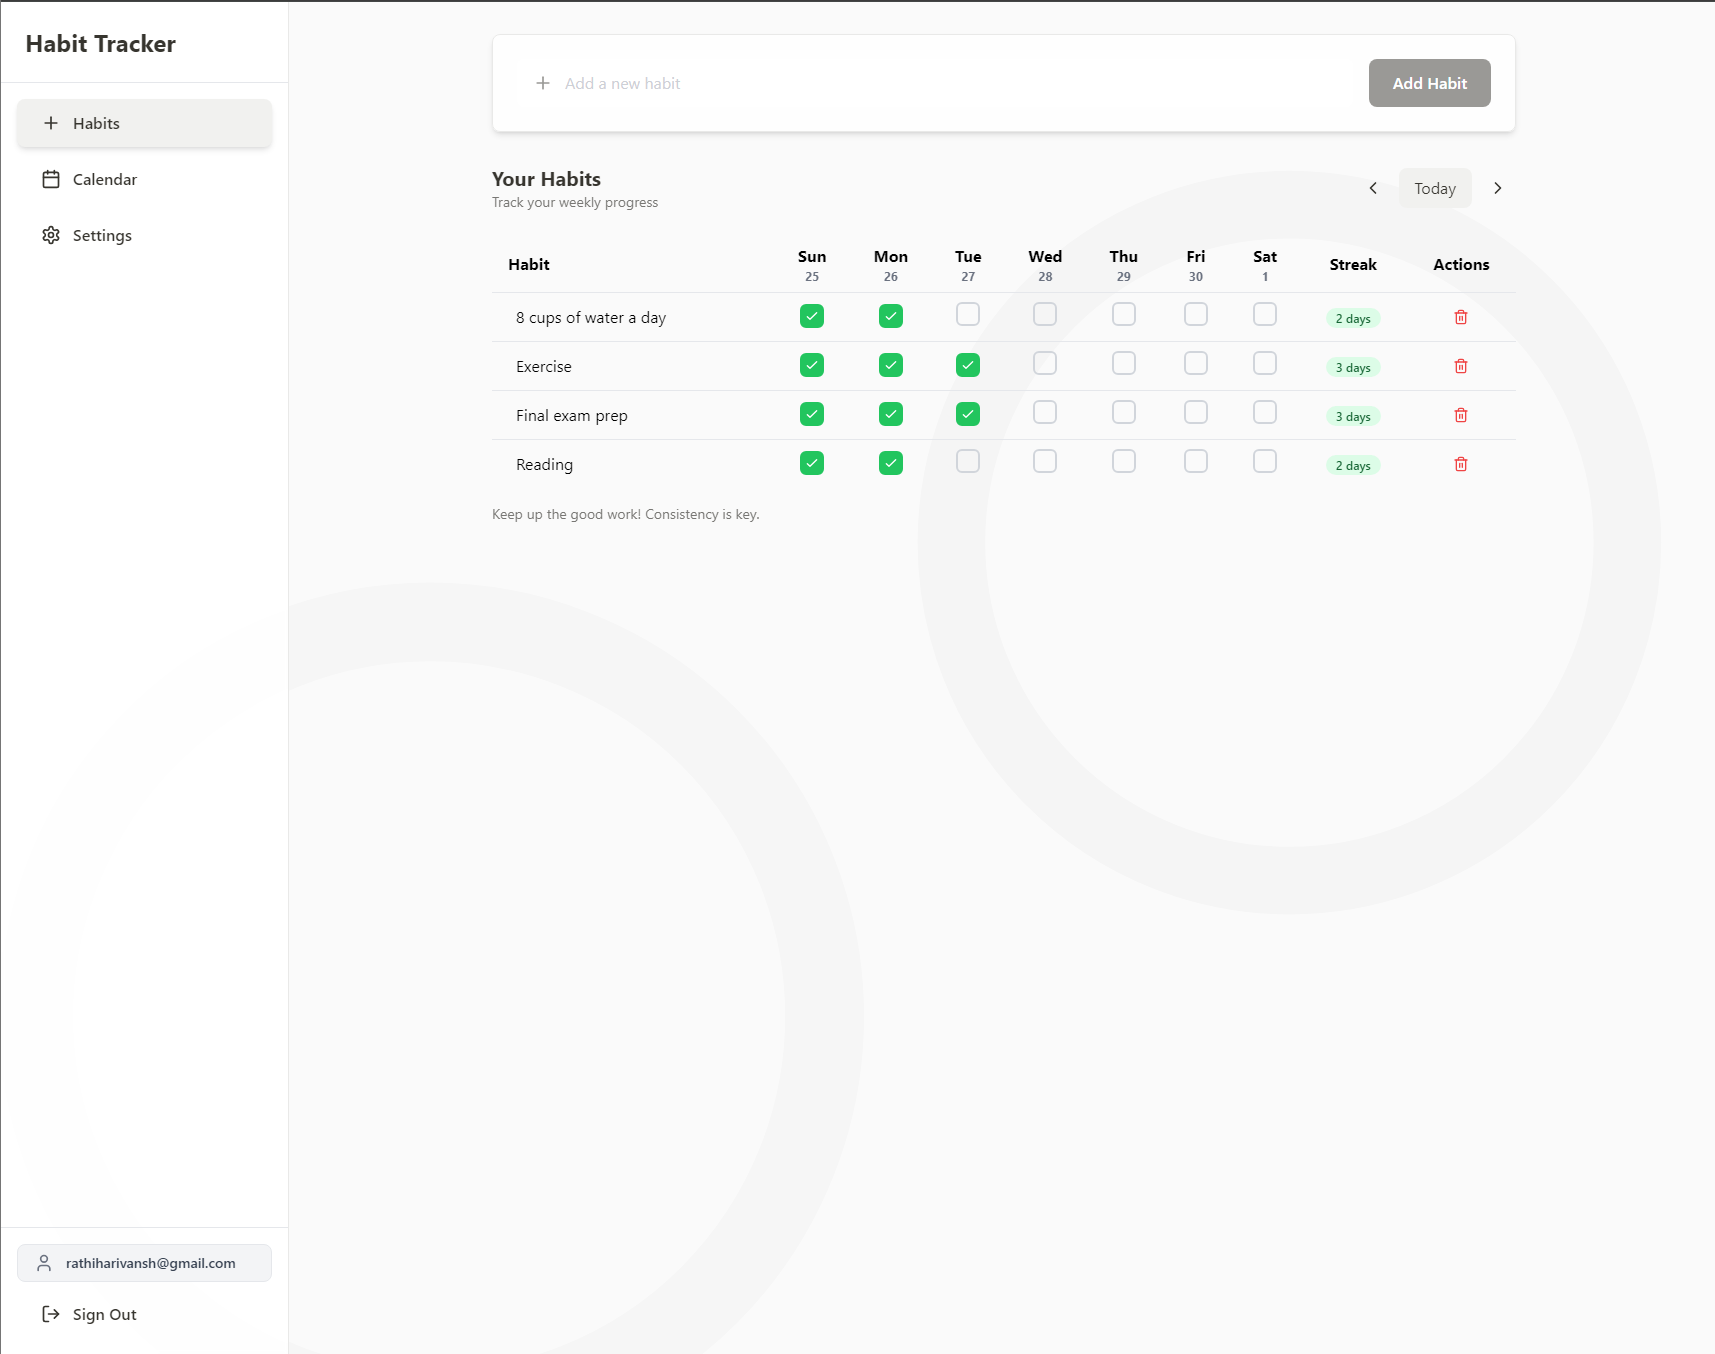This screenshot has width=1715, height=1354.
Task: Advance to next week with right chevron
Action: 1497,188
